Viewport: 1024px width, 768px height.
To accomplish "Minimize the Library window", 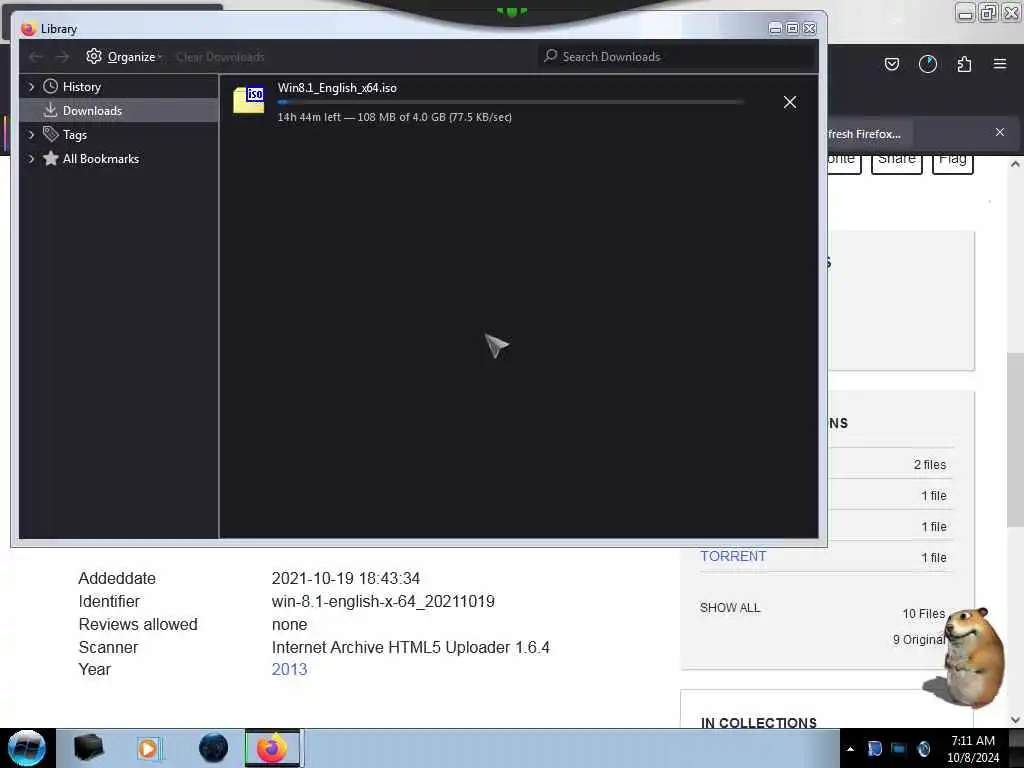I will pos(775,28).
